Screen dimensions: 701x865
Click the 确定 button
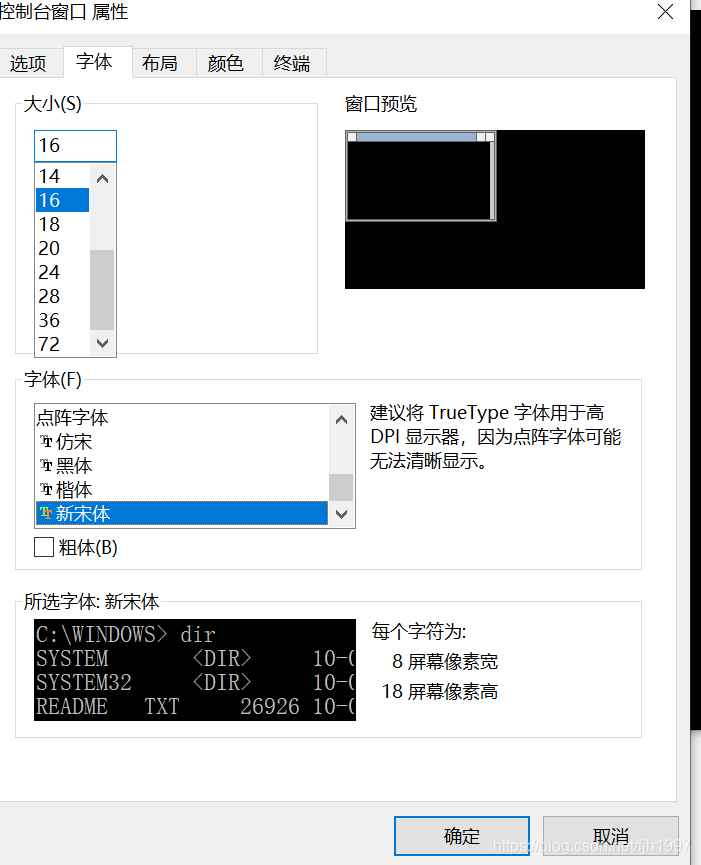click(462, 836)
